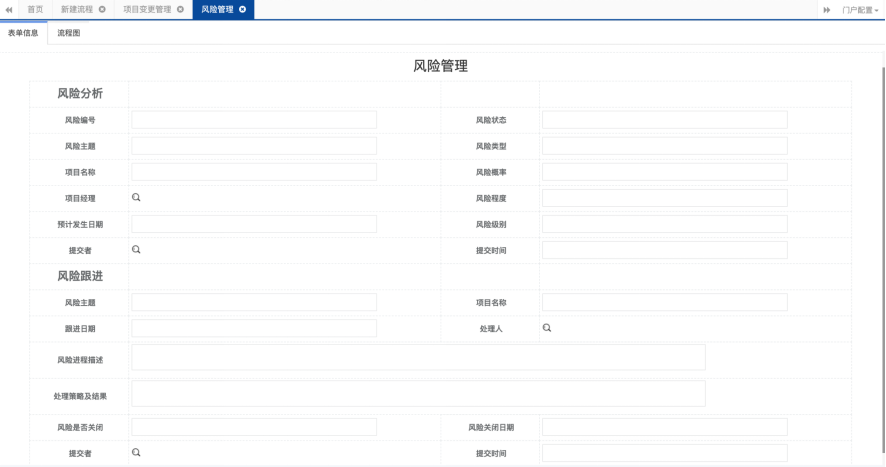The image size is (886, 467).
Task: Click the 项目名称 field under 风险跟进
Action: pyautogui.click(x=664, y=302)
